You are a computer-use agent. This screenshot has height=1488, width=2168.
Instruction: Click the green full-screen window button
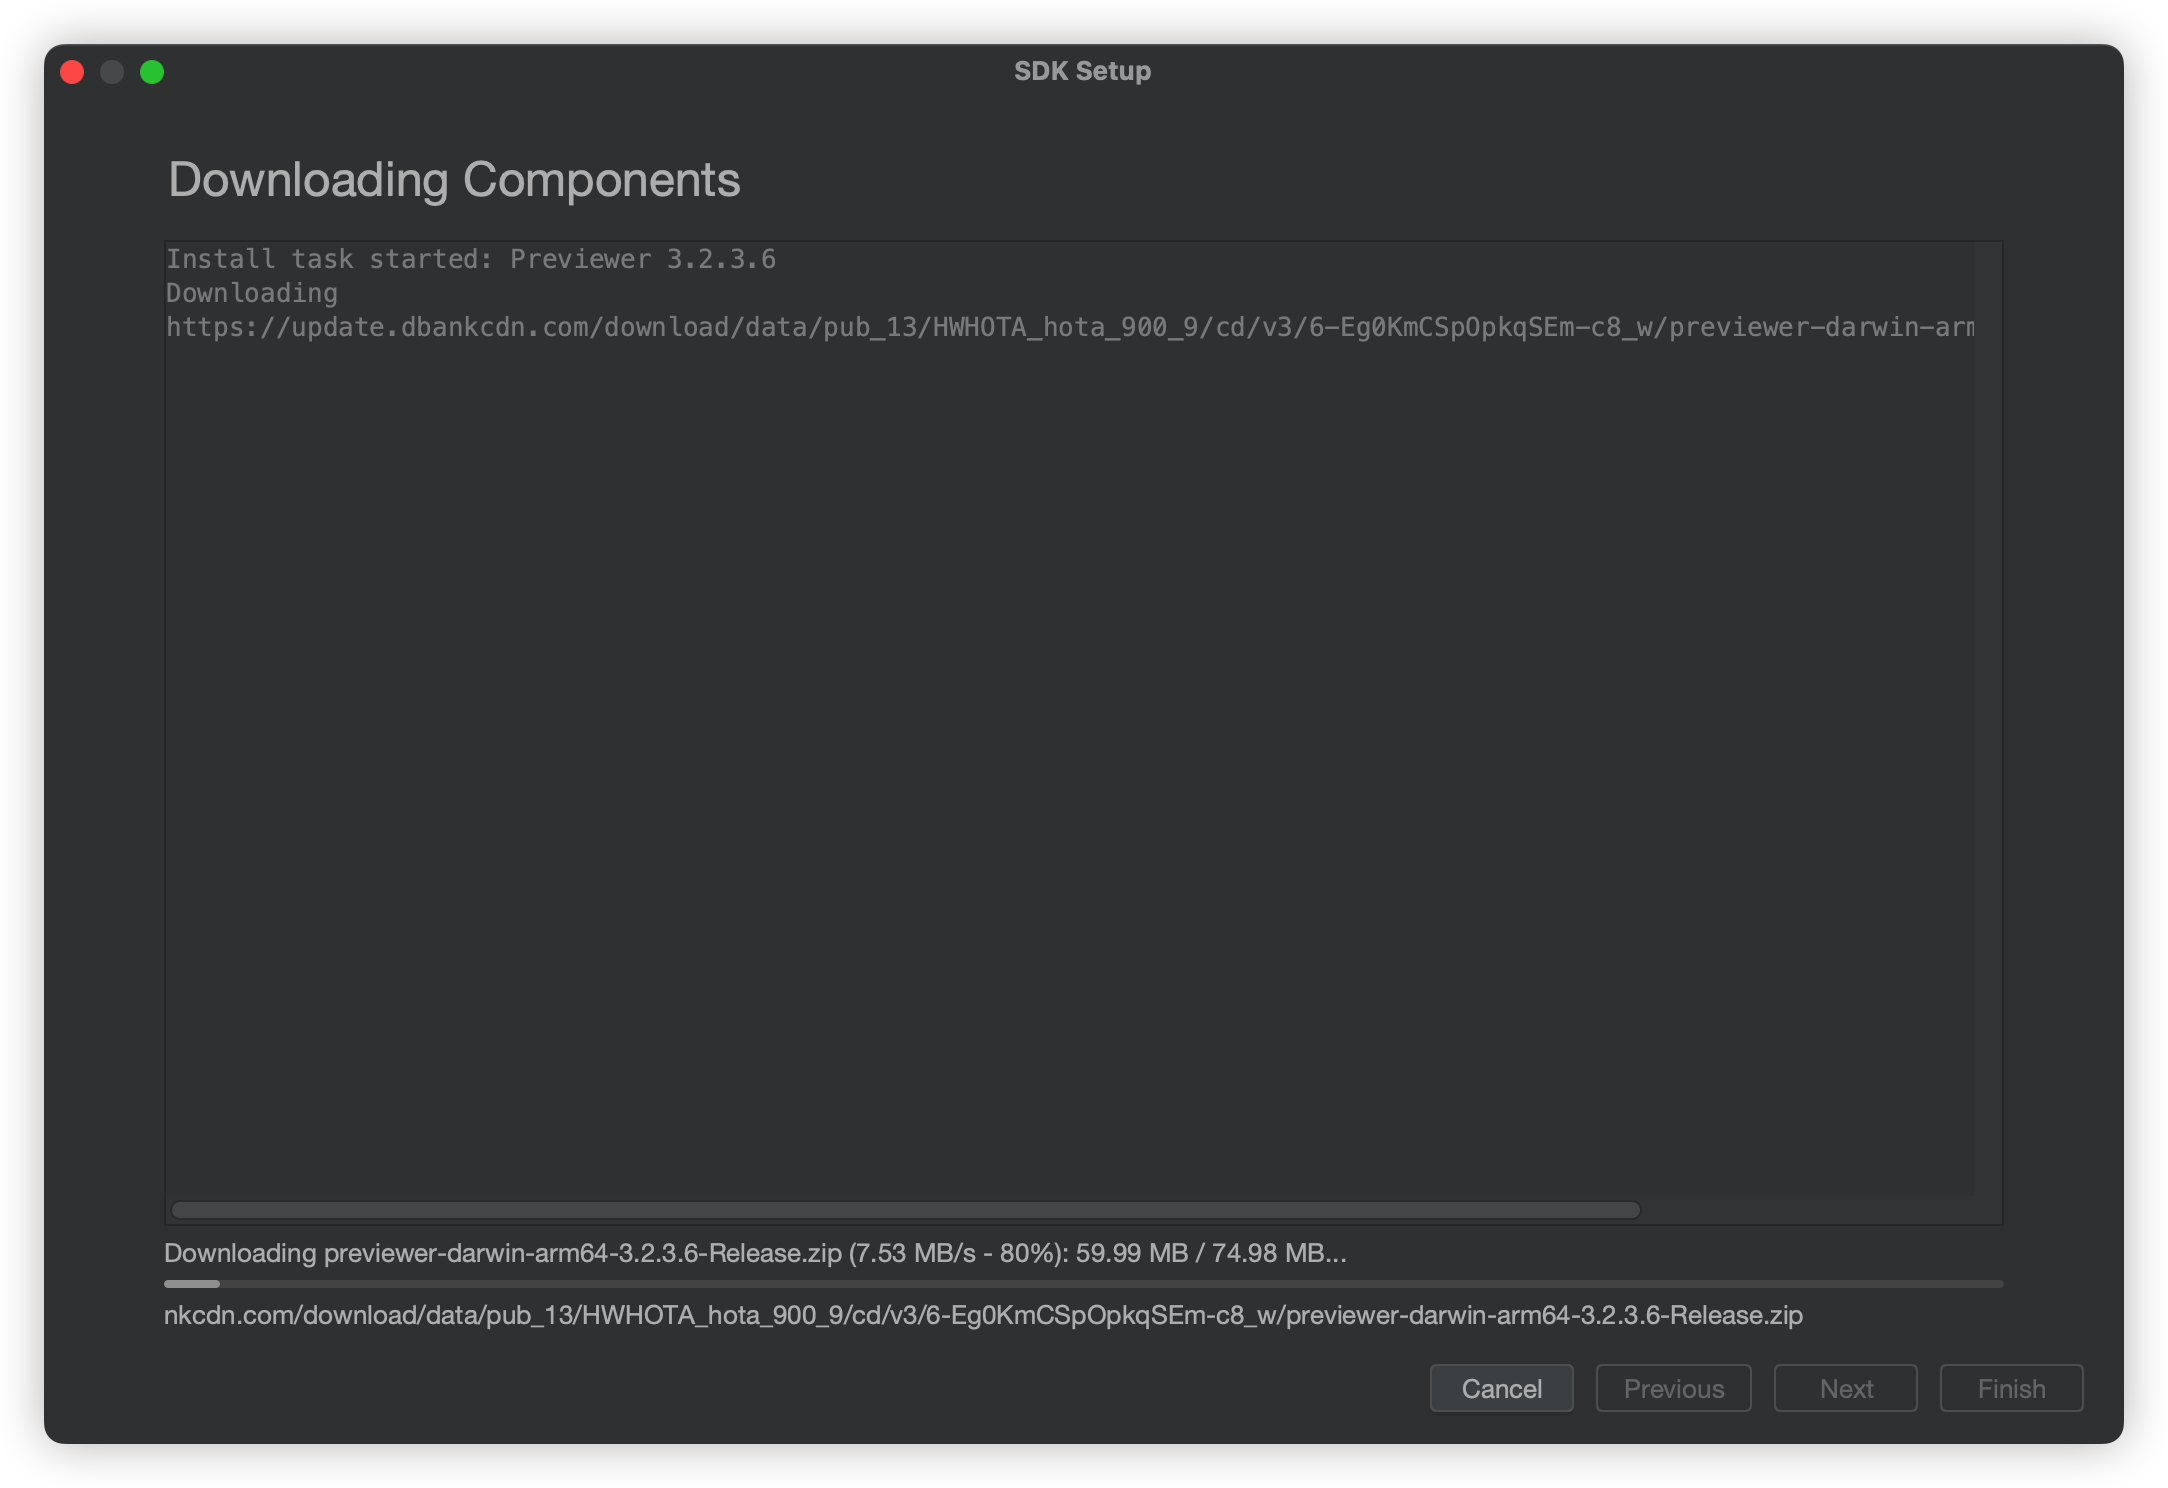click(152, 72)
